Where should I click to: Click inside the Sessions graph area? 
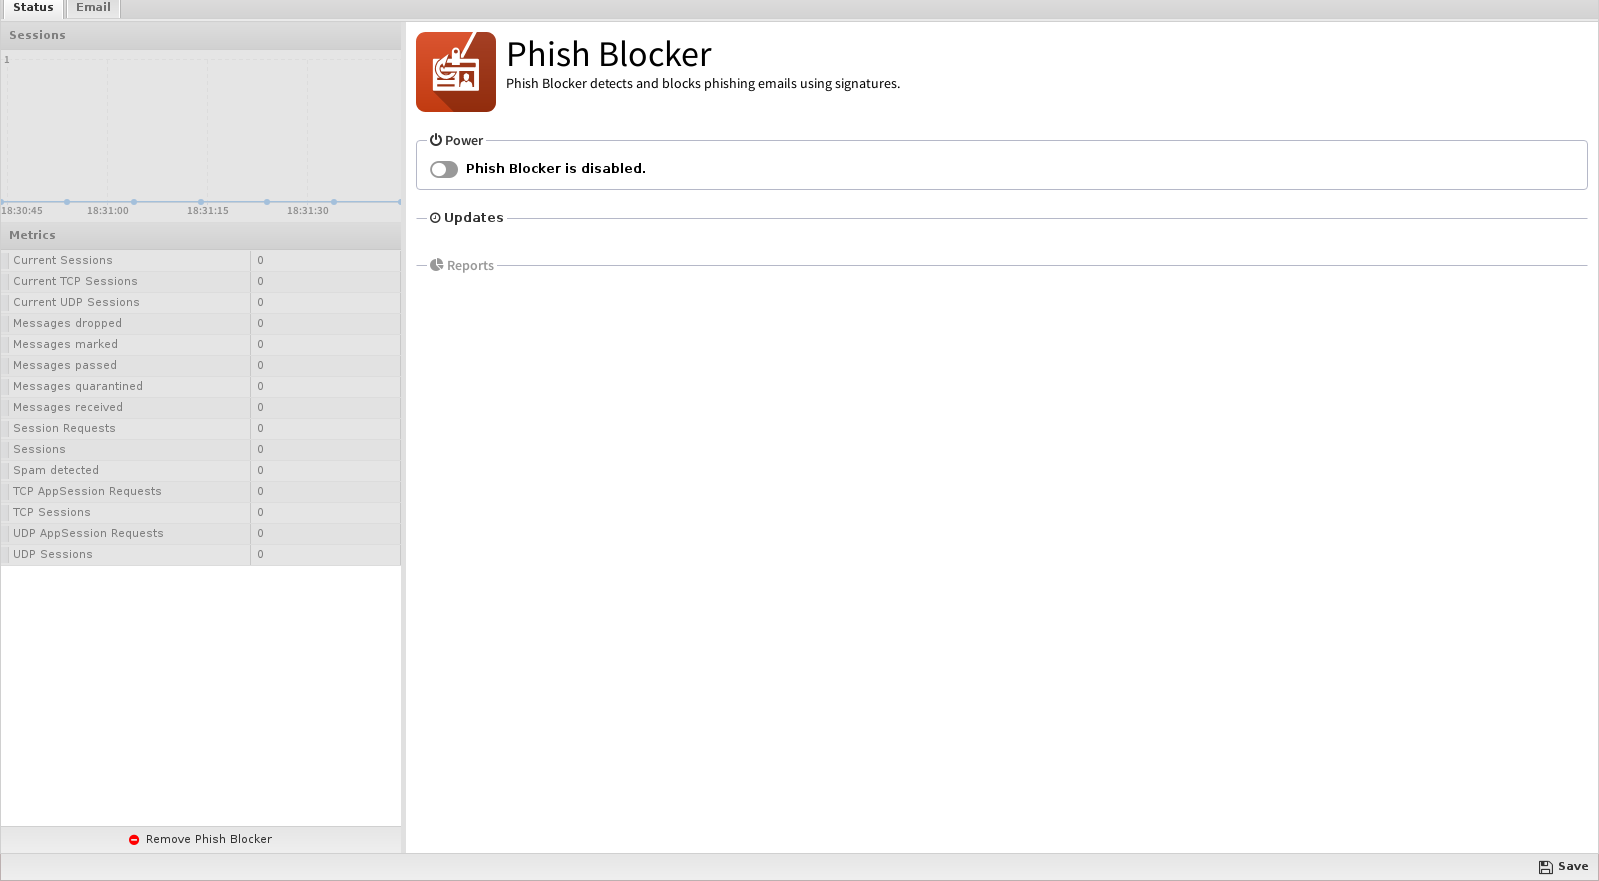200,130
